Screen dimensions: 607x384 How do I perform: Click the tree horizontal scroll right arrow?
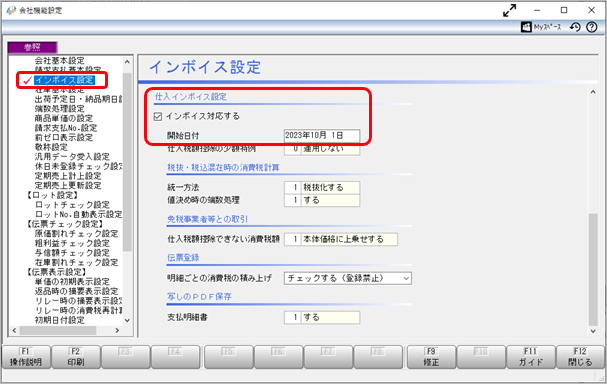coord(117,331)
